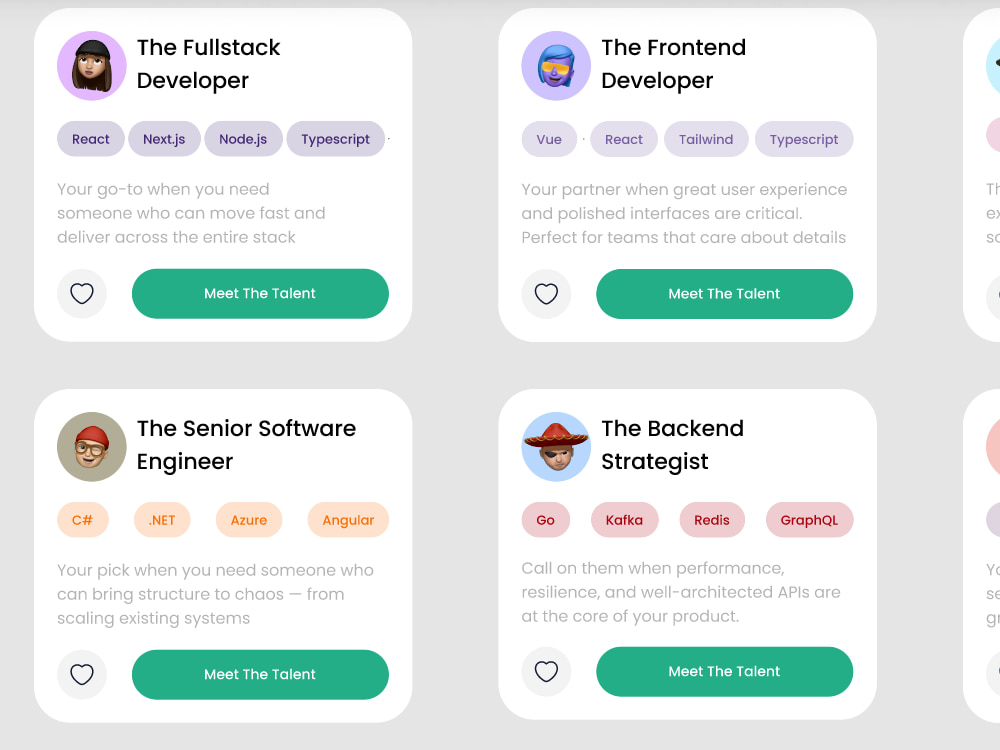
Task: Click Meet The Talent on Frontend Developer
Action: pos(724,294)
